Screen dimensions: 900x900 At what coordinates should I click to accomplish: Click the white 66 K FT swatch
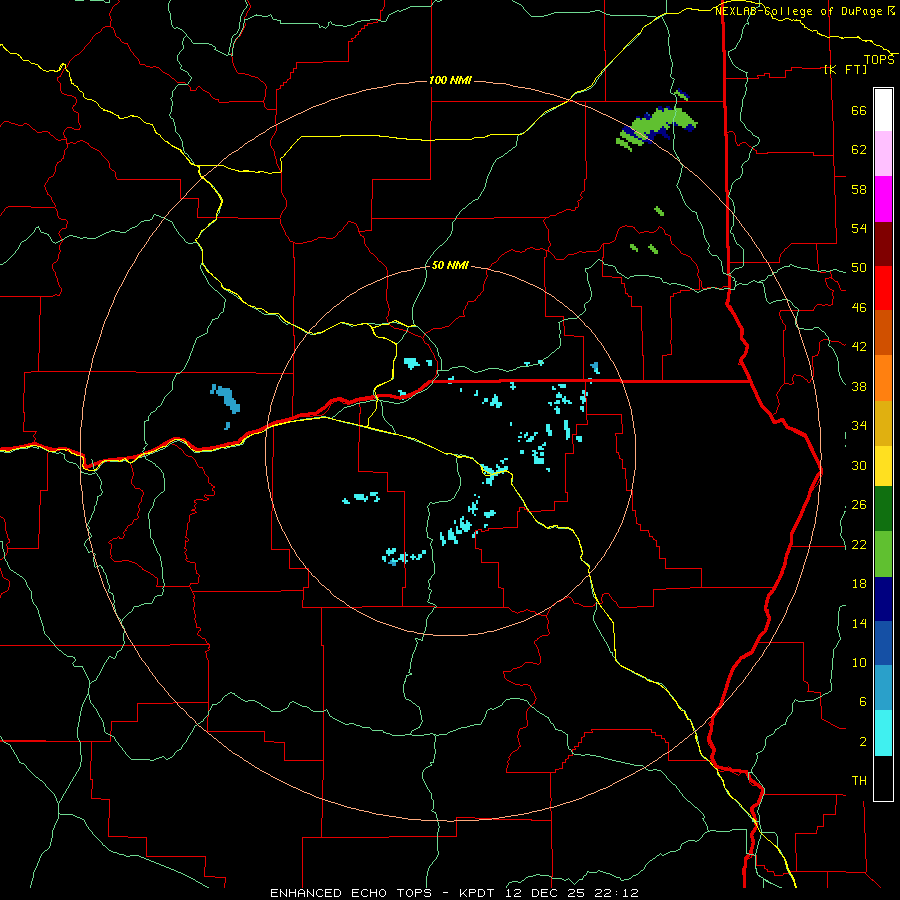(x=883, y=110)
